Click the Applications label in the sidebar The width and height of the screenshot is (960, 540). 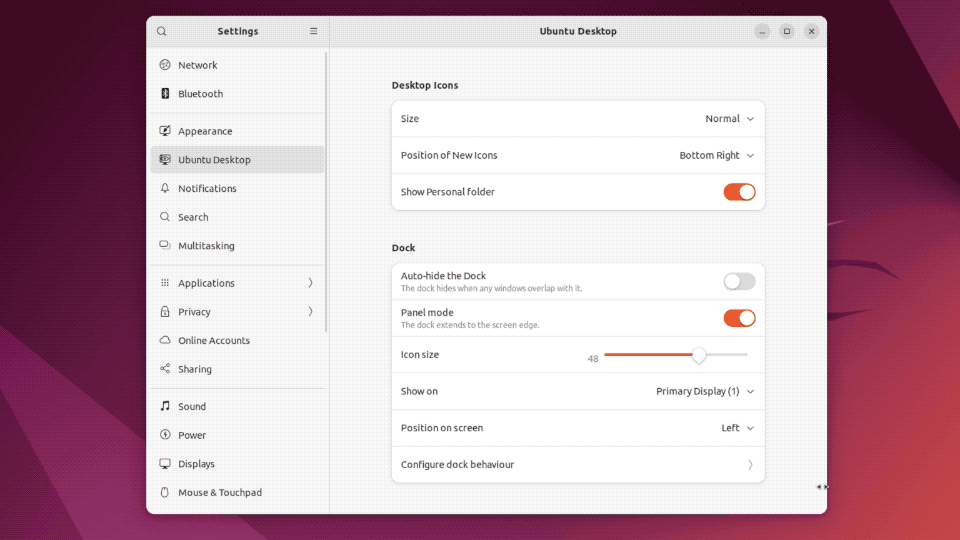click(x=206, y=283)
